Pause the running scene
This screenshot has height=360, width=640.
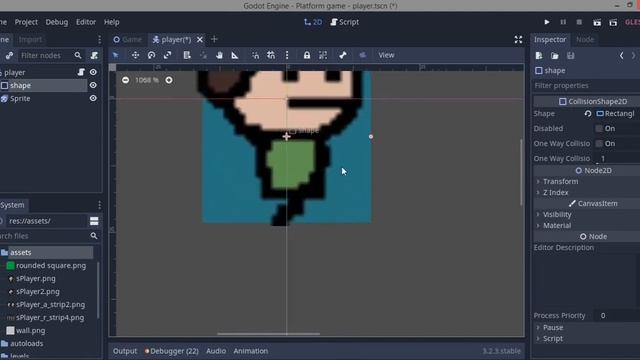coord(563,22)
